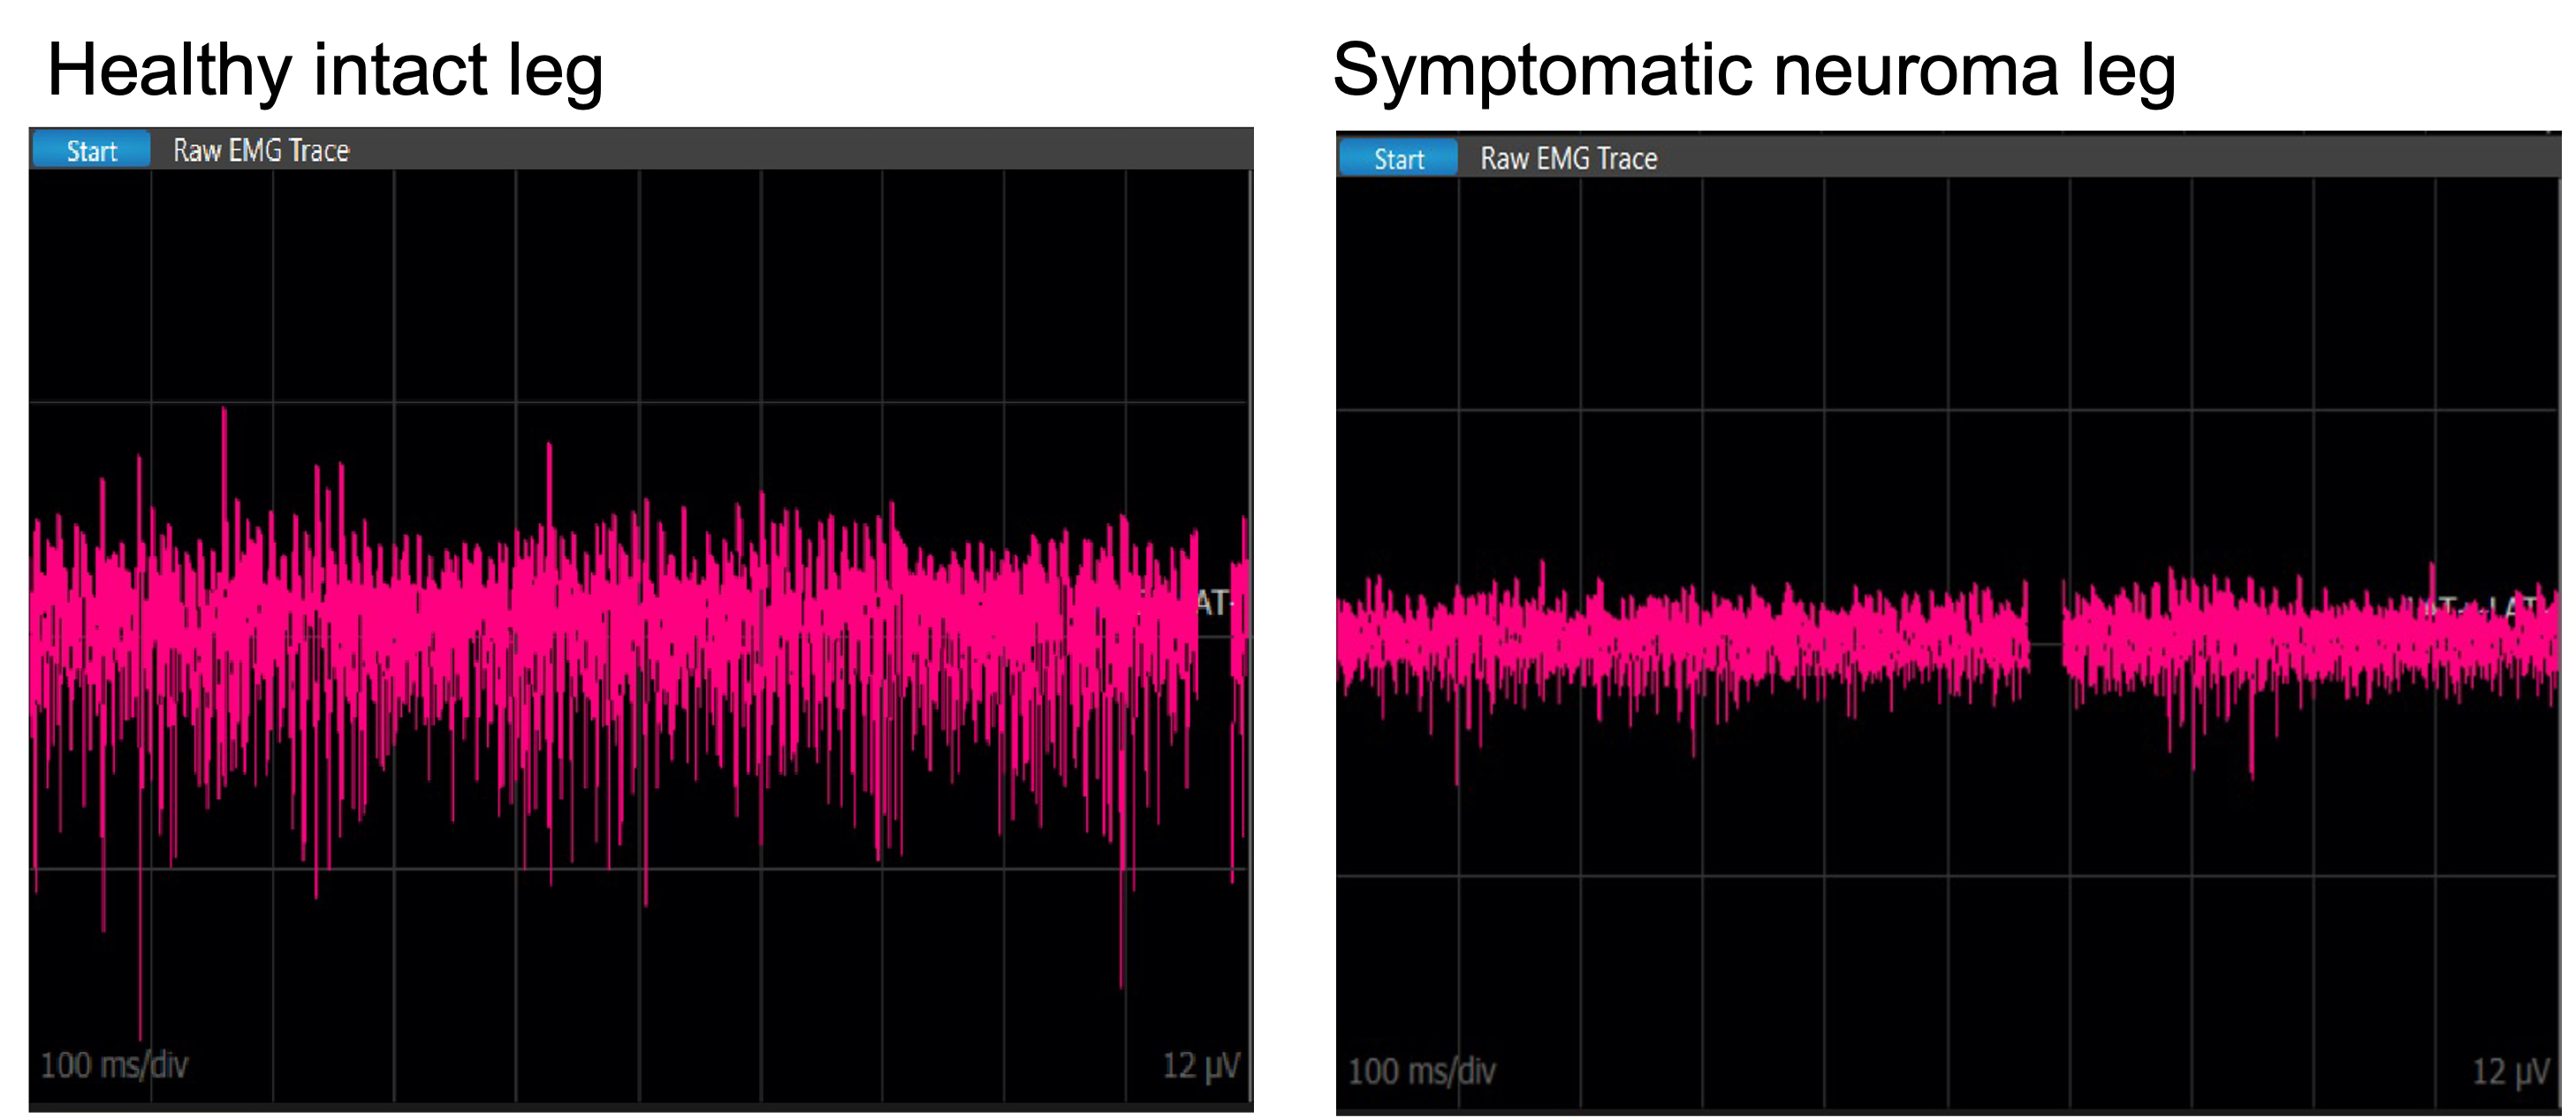
Task: Select 'Raw EMG Trace' label in healthy leg panel
Action: coord(261,150)
